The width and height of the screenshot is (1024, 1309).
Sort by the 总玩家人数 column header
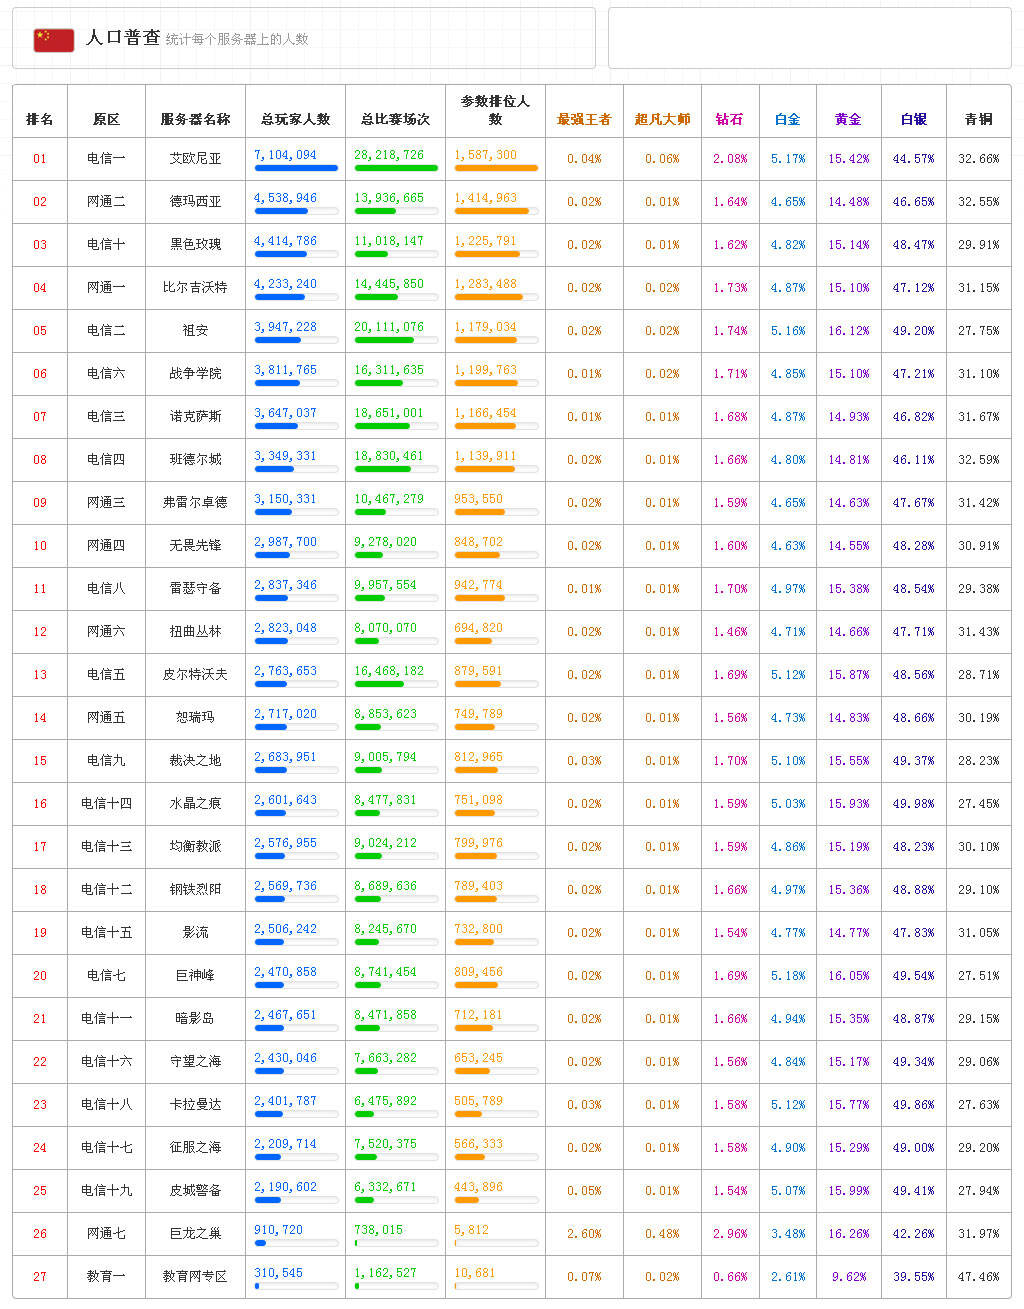point(295,119)
